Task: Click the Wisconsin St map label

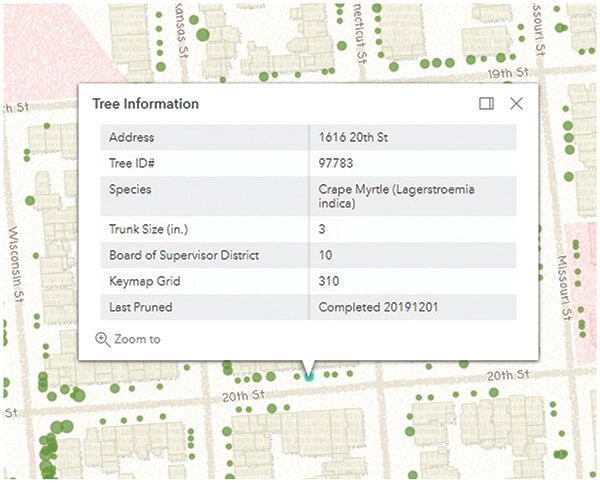Action: pos(16,264)
